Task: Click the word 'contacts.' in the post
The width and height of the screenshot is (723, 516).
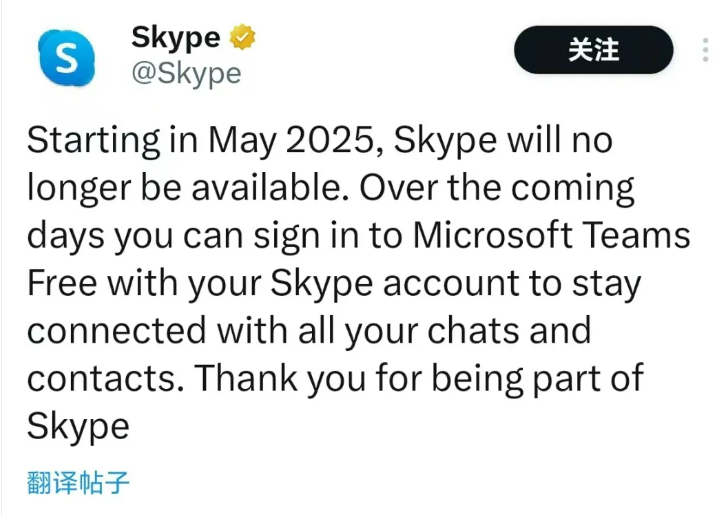Action: coord(106,379)
